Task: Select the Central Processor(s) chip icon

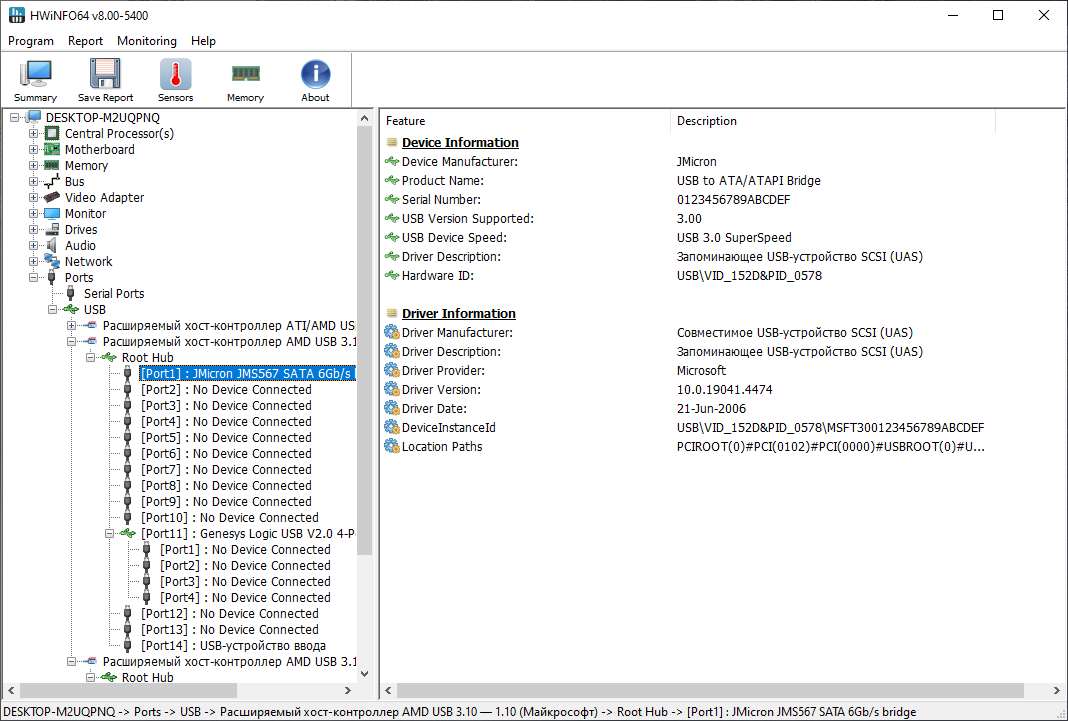Action: tap(52, 133)
